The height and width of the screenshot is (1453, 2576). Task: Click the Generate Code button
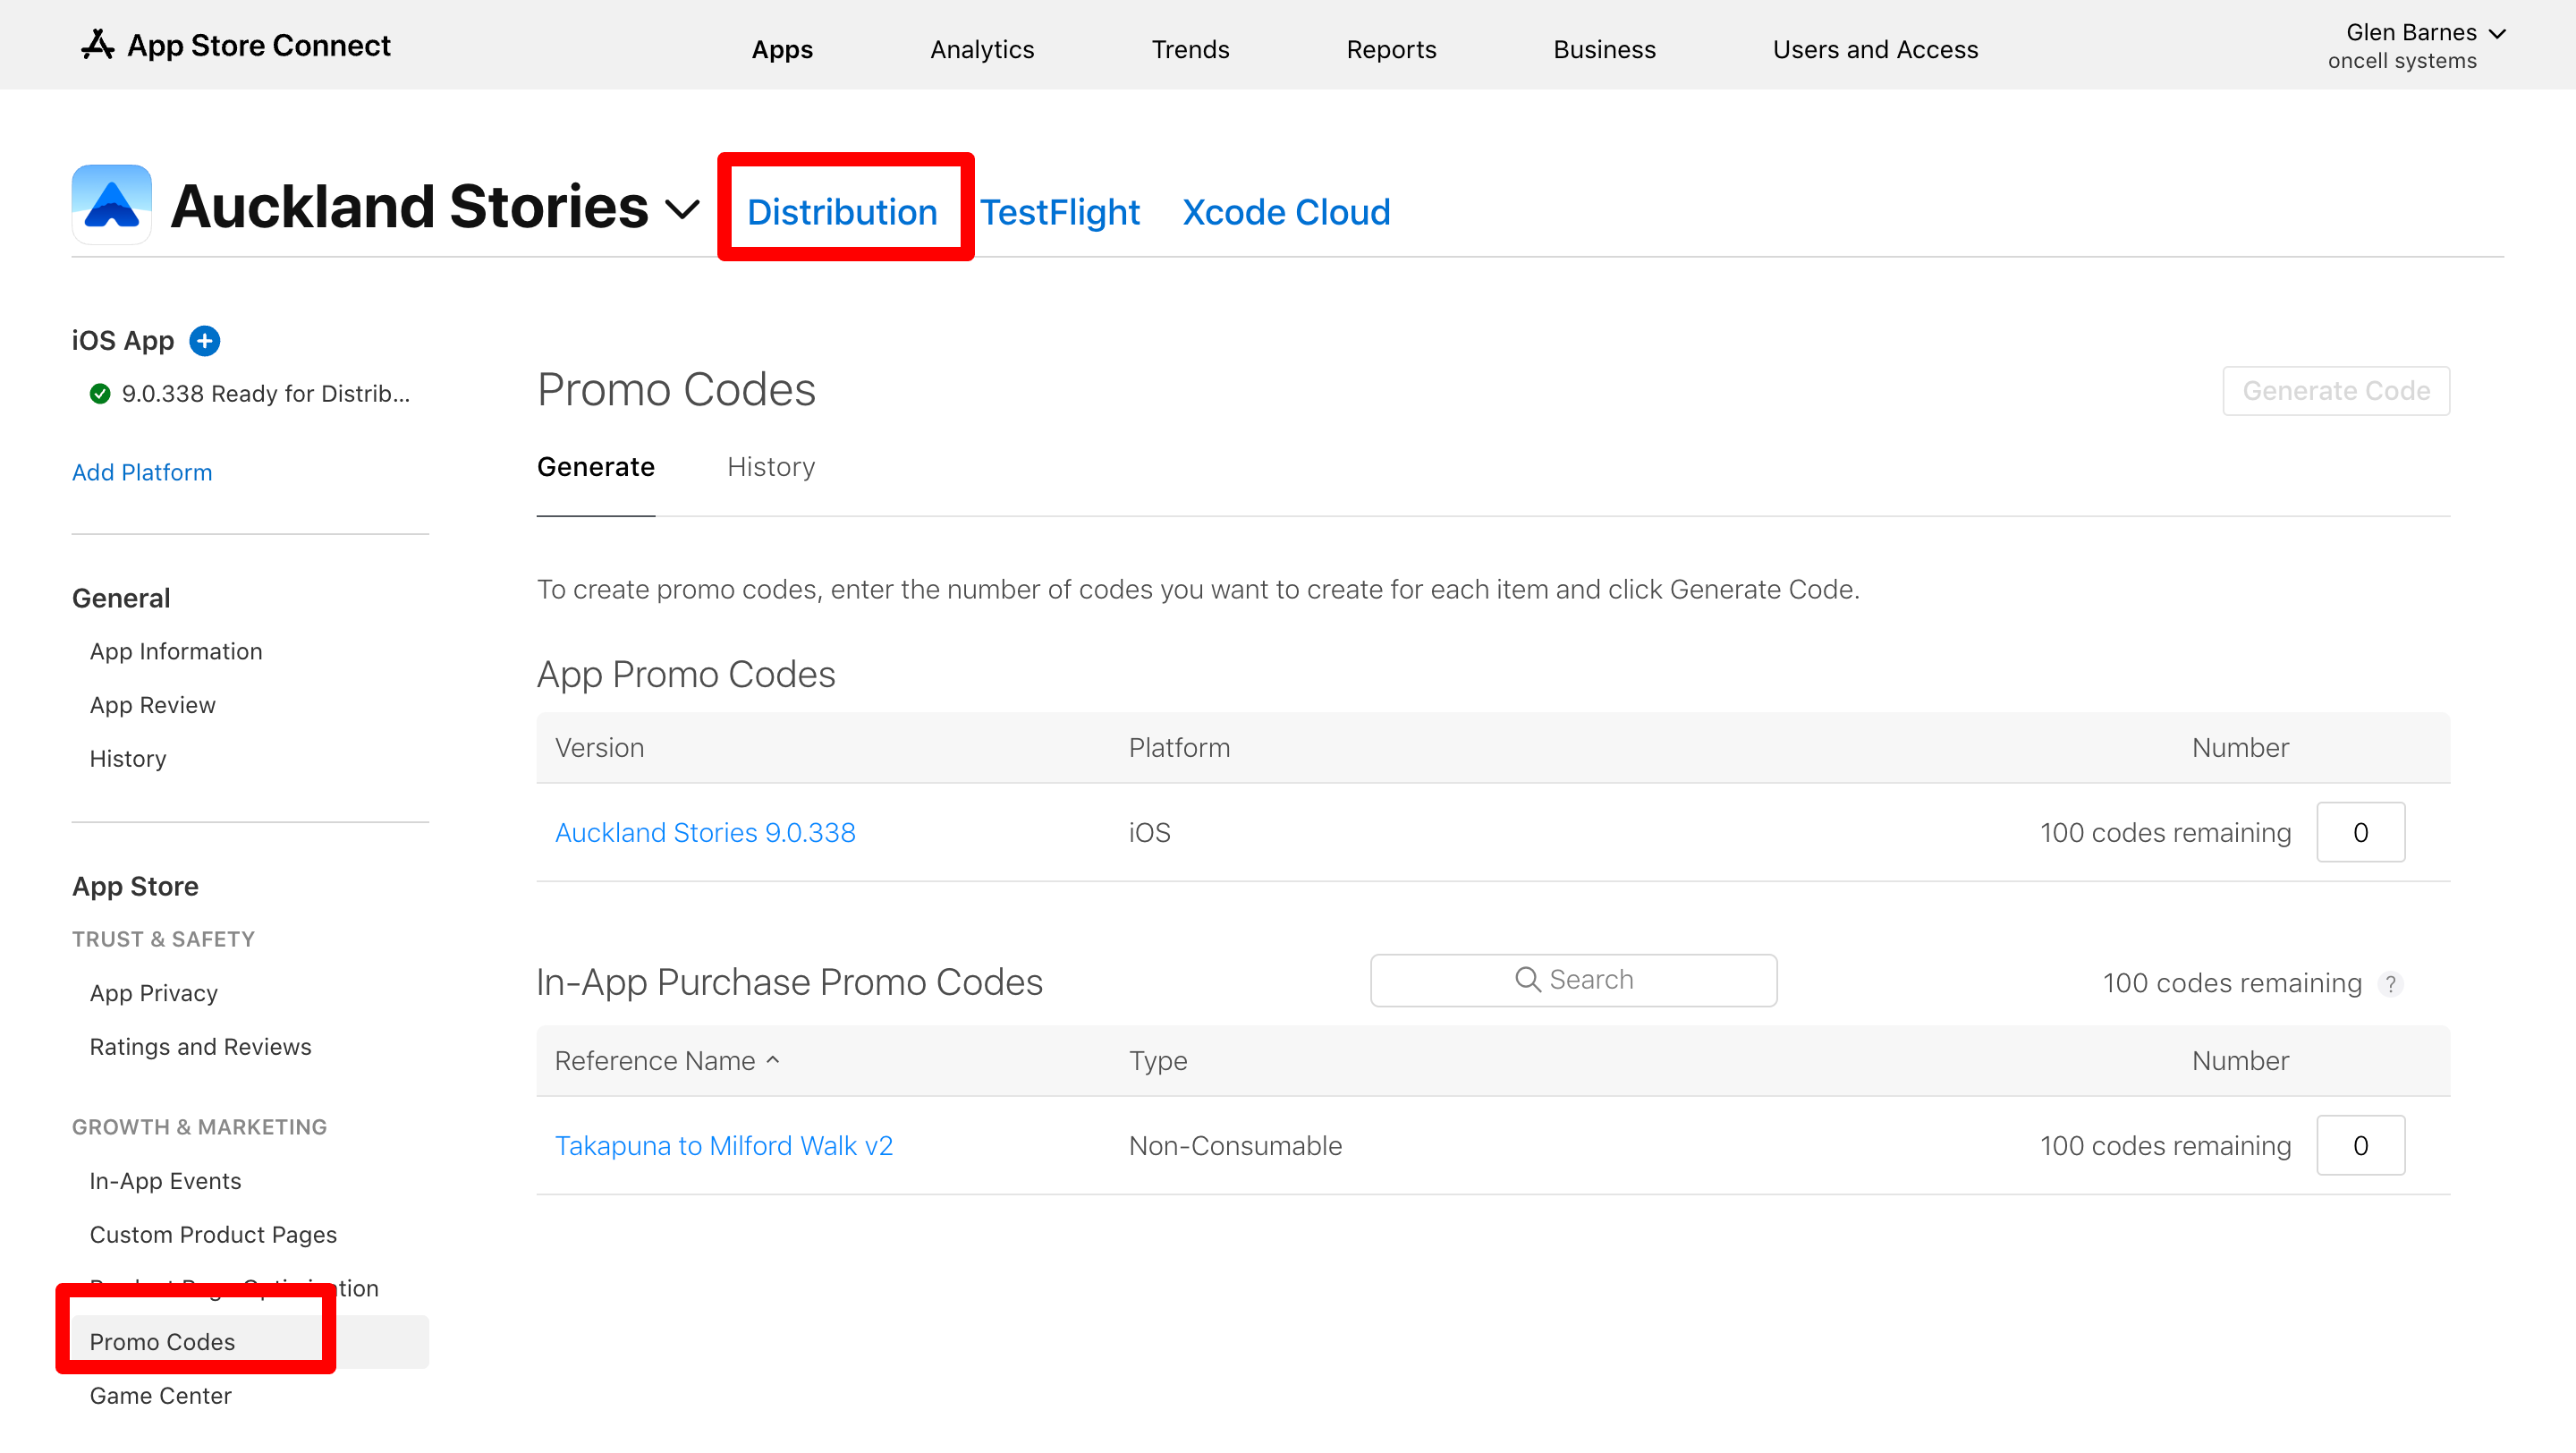(2335, 391)
